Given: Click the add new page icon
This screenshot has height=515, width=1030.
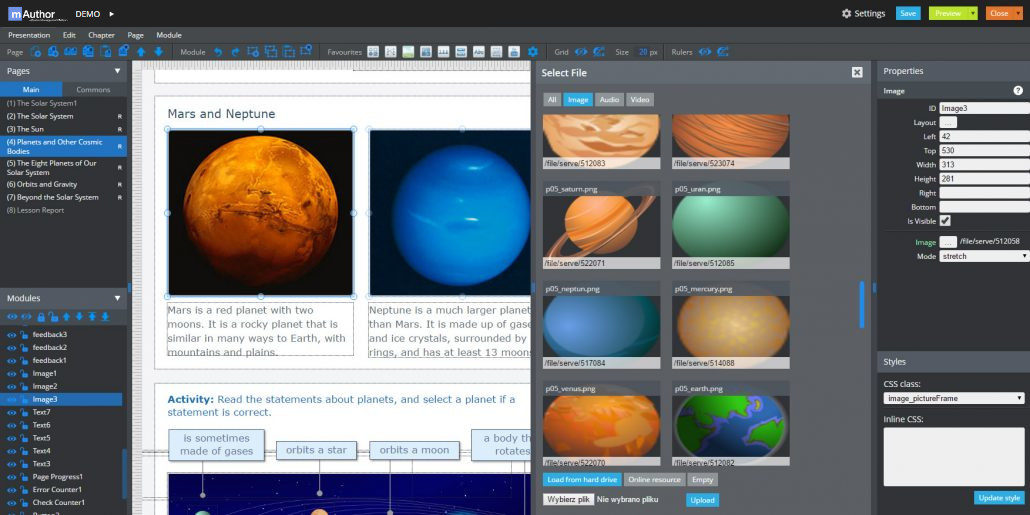Looking at the screenshot, I should [x=36, y=52].
